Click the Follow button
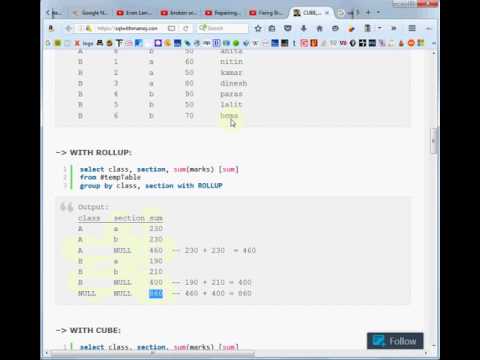 pyautogui.click(x=395, y=341)
